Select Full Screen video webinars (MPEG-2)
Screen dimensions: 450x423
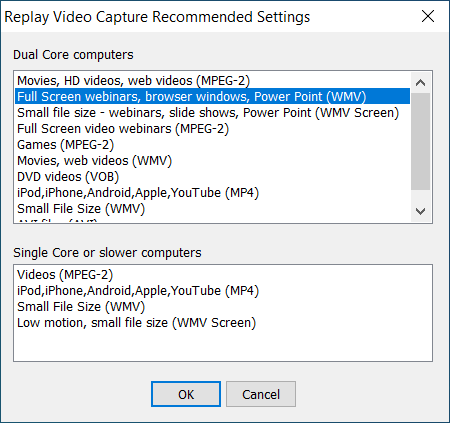point(213,129)
